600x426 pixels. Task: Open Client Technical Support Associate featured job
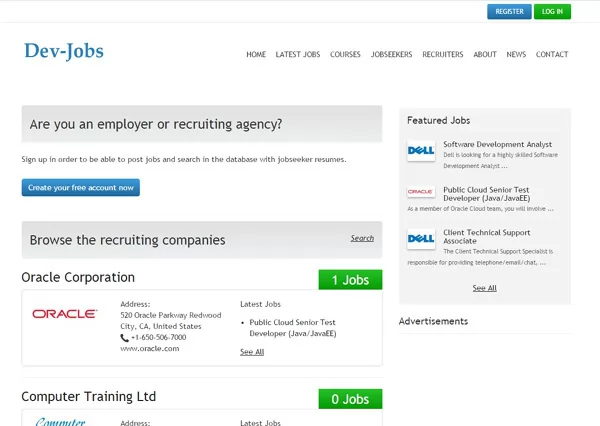click(487, 237)
